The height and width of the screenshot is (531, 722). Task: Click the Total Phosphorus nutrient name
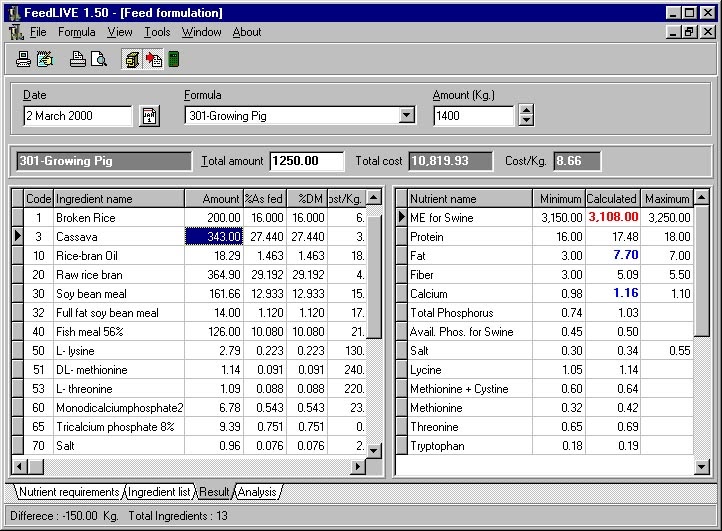point(452,313)
